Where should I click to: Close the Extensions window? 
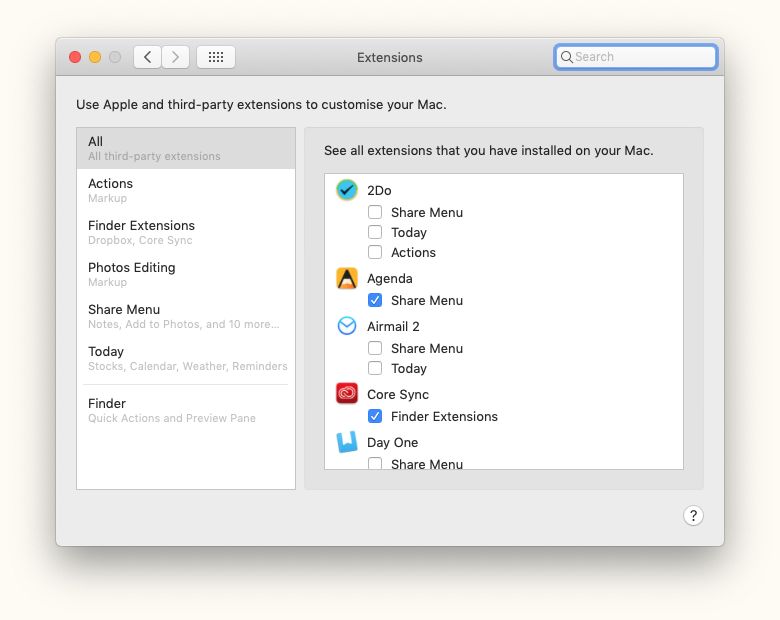coord(75,57)
